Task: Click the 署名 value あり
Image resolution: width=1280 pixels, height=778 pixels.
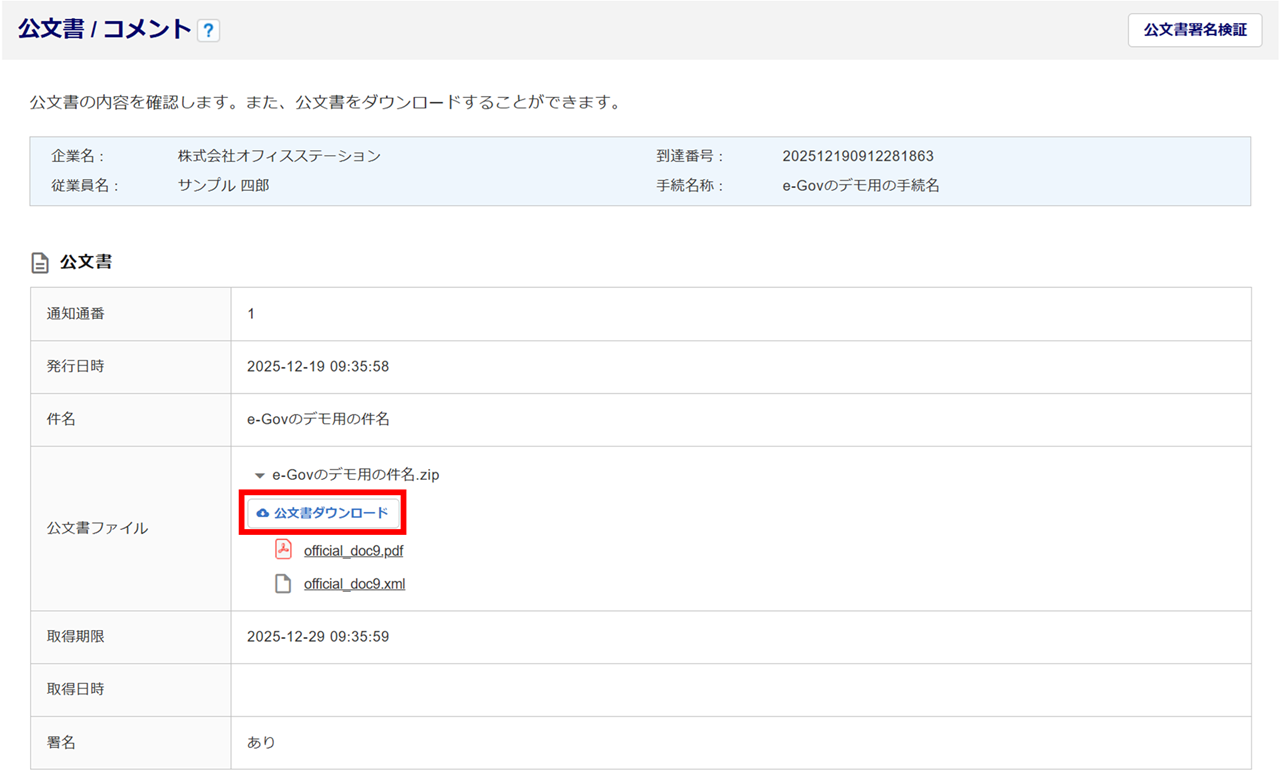Action: pos(261,743)
